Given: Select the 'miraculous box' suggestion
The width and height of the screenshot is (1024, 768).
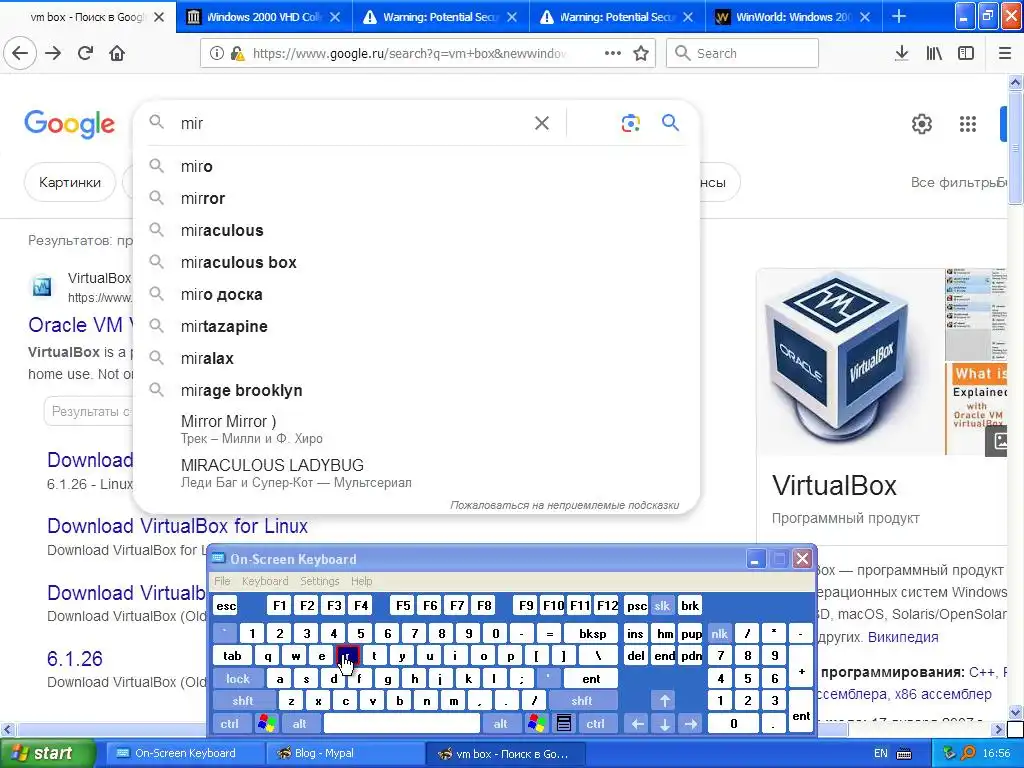Looking at the screenshot, I should pos(416,262).
